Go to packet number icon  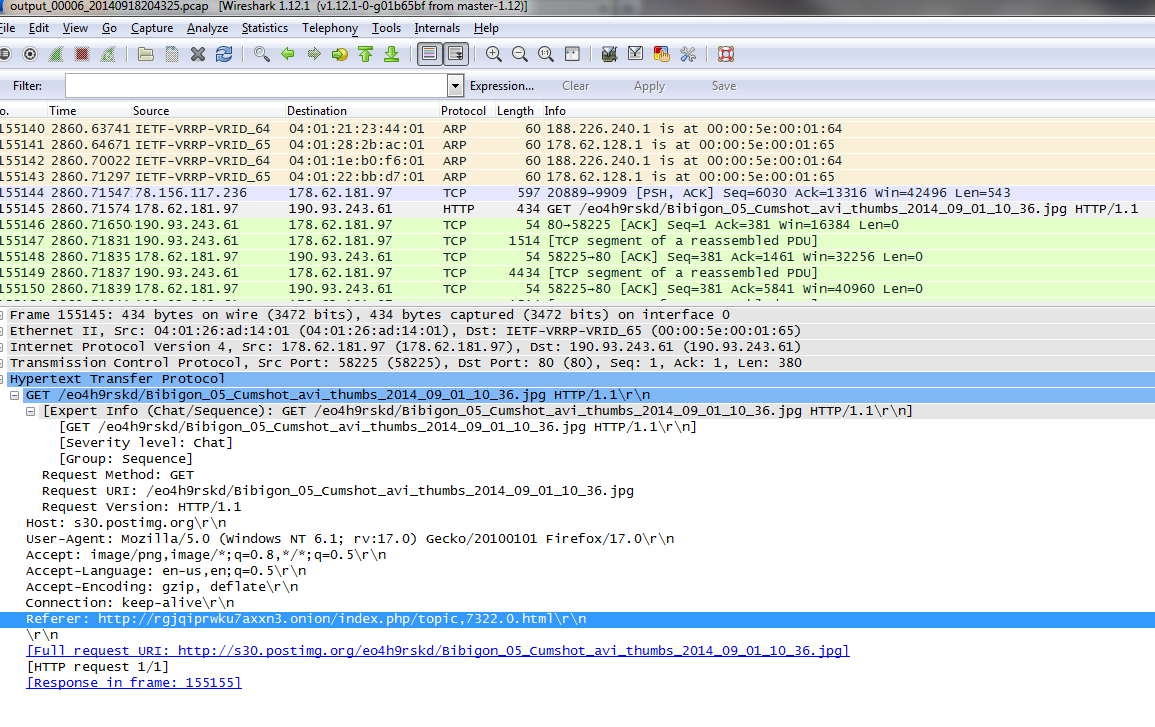click(x=340, y=55)
